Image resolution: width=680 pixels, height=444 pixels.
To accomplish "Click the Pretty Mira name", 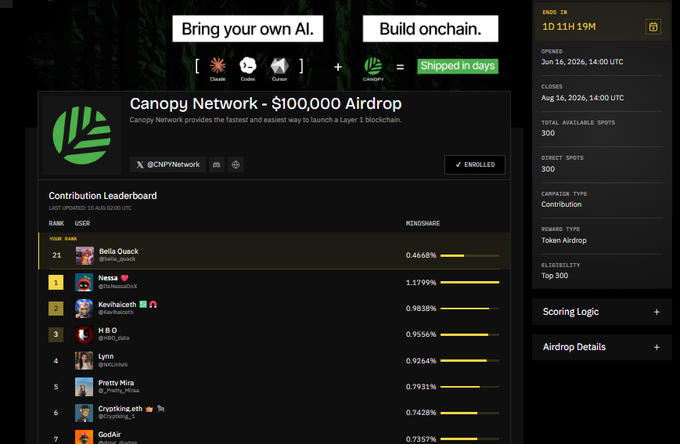I will pyautogui.click(x=116, y=383).
